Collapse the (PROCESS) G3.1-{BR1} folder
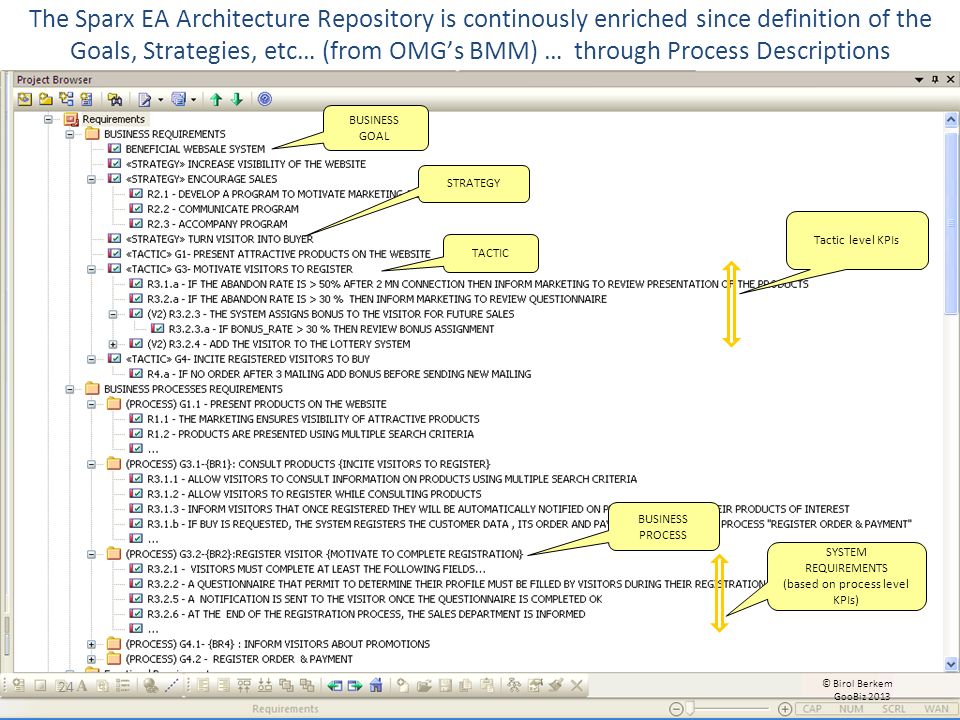 (x=91, y=464)
